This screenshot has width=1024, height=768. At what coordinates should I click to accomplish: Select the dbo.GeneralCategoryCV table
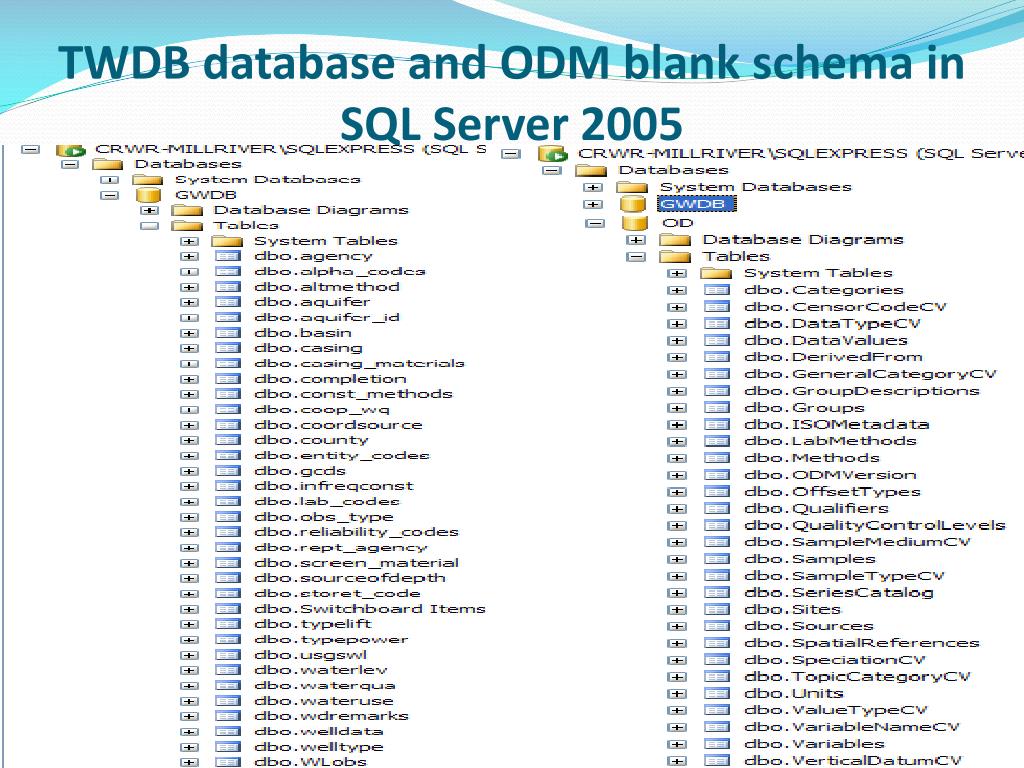point(871,374)
